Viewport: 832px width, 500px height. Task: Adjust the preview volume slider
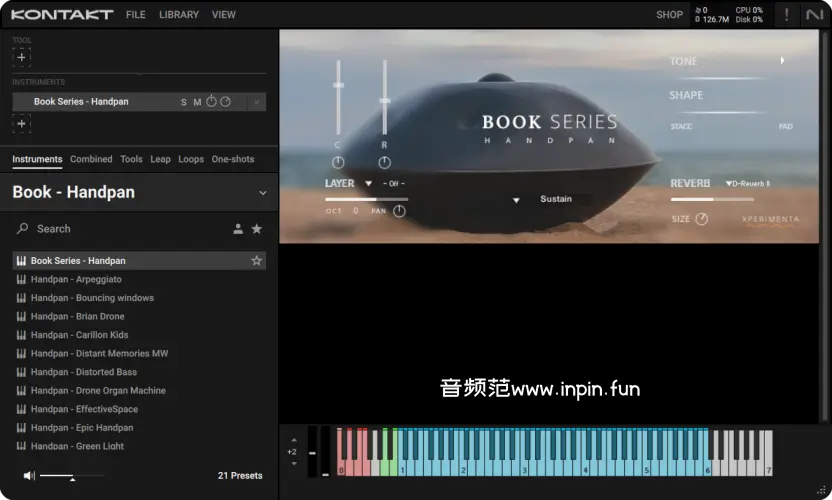(x=72, y=476)
